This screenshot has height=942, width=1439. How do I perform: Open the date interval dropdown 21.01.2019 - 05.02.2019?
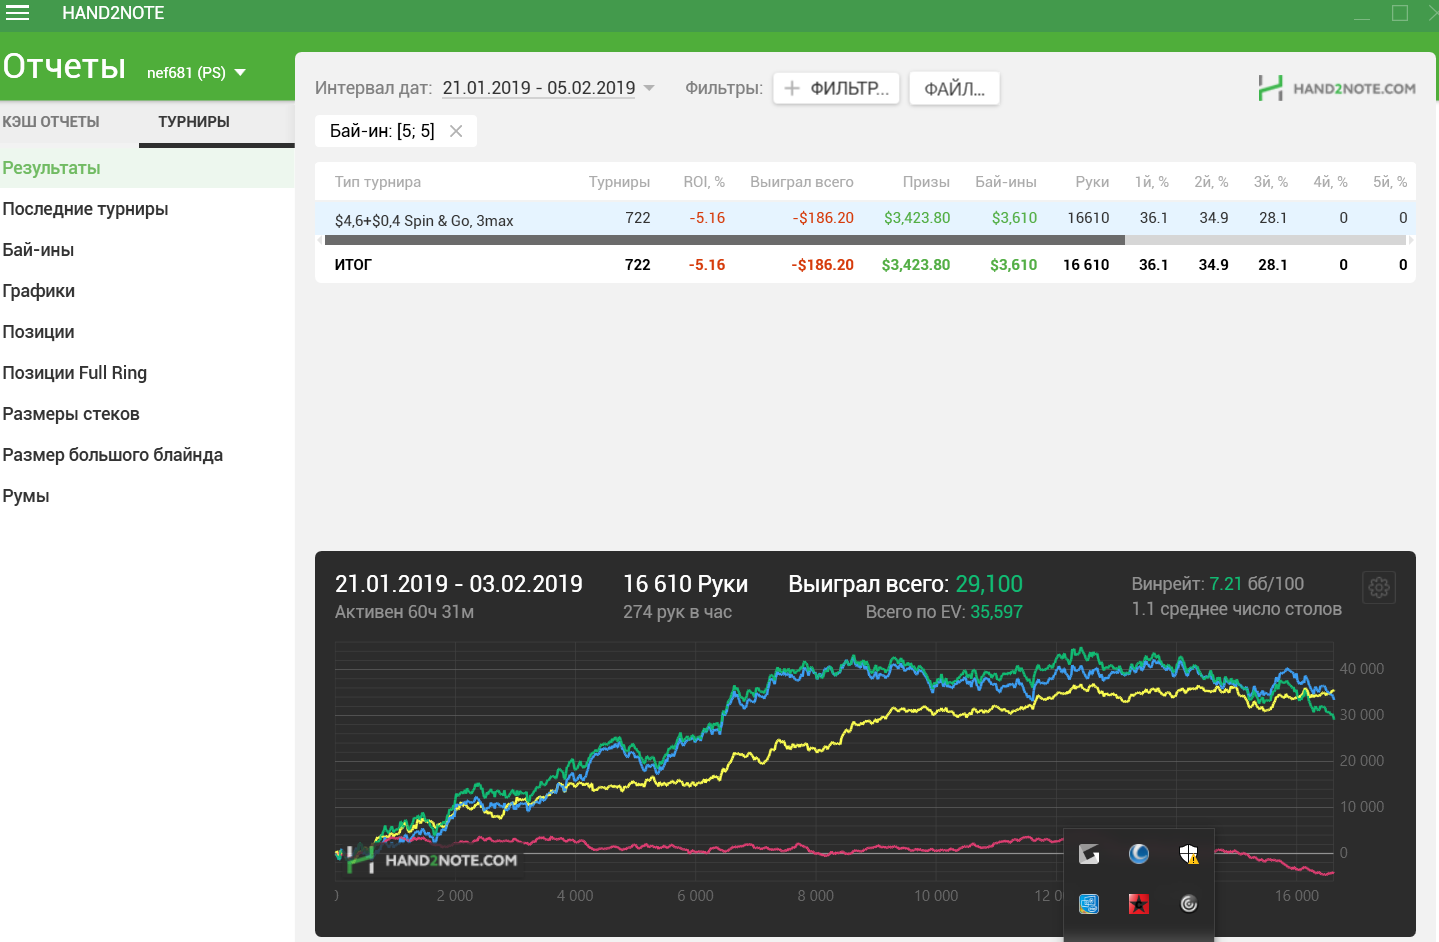[549, 88]
